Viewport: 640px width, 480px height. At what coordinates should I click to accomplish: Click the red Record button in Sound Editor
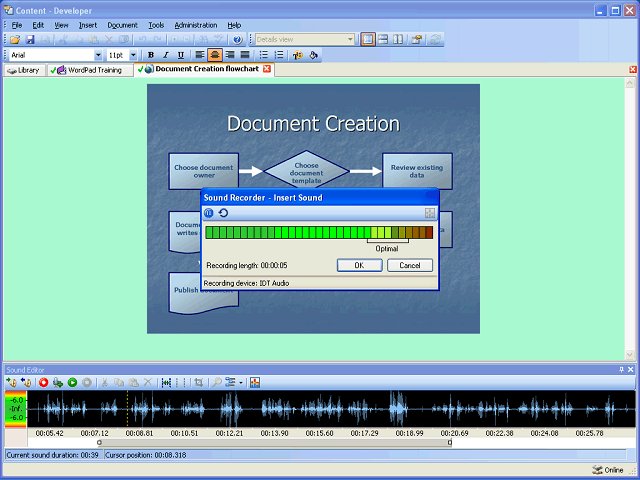[x=43, y=382]
